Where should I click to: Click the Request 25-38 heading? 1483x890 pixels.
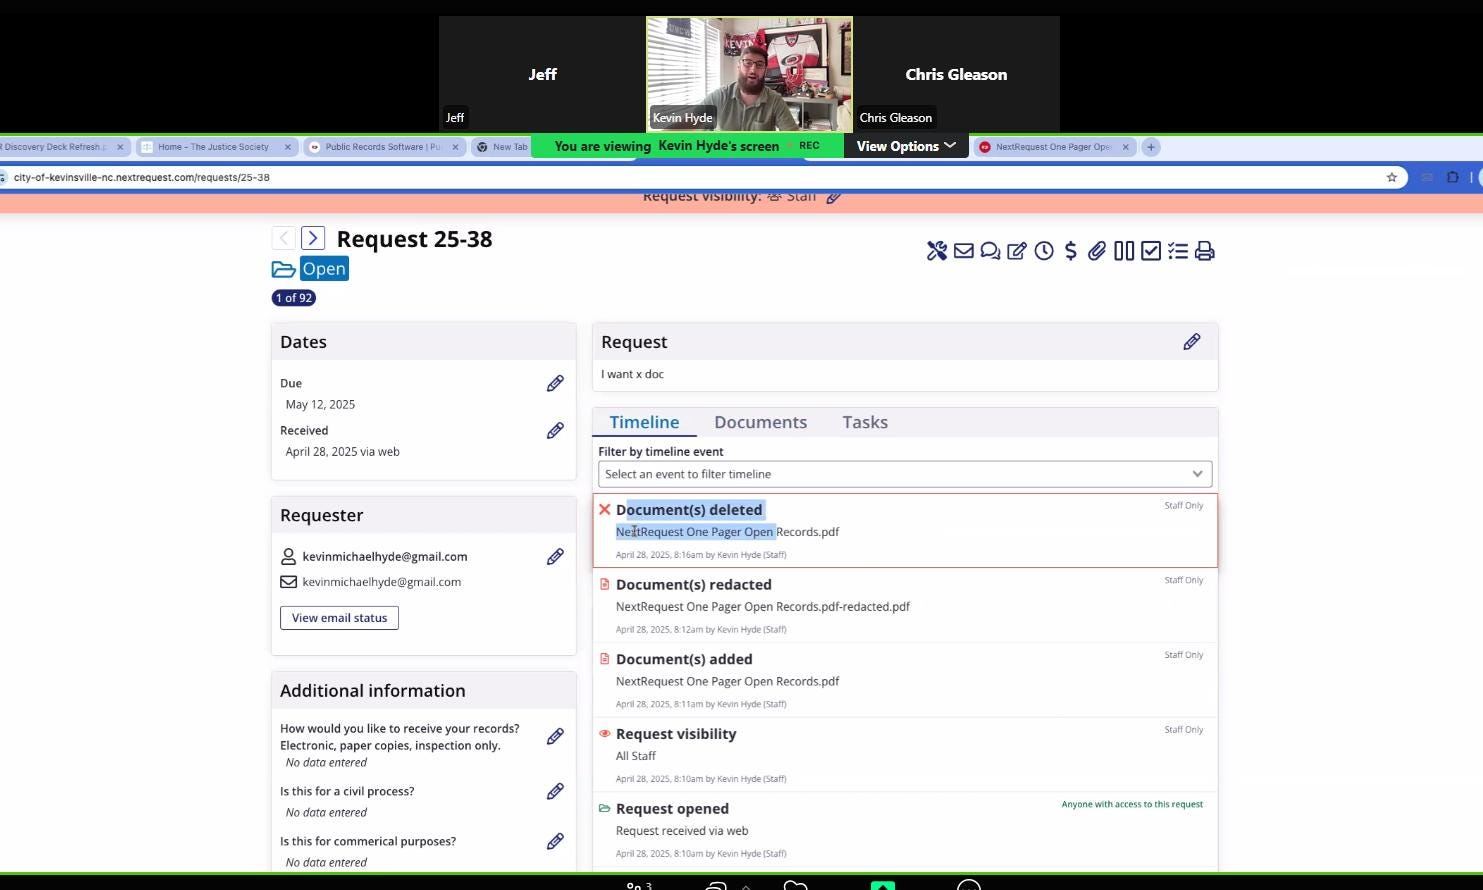click(x=414, y=239)
